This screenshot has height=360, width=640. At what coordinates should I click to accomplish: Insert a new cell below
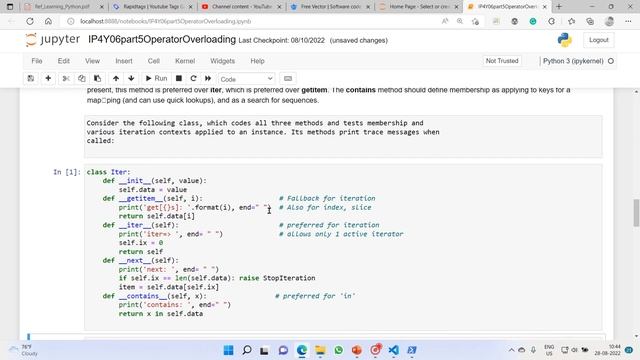coord(48,78)
